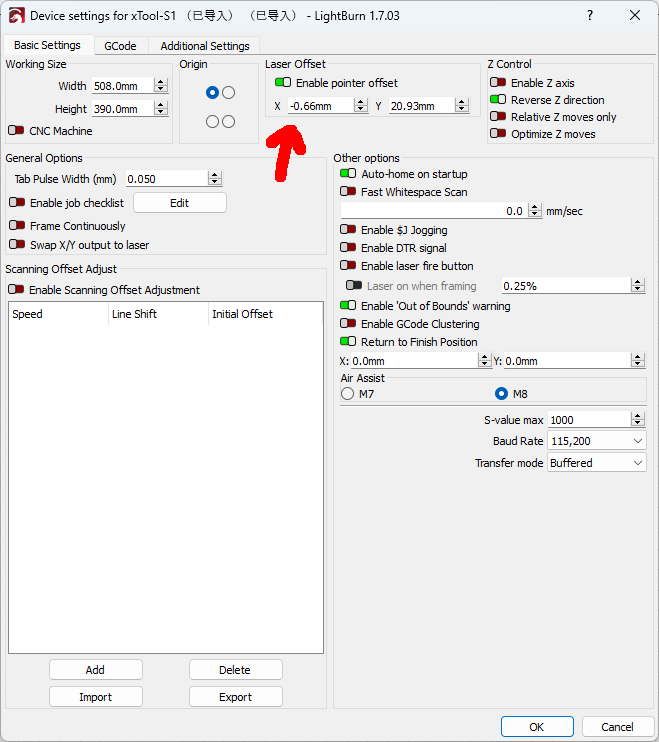659x742 pixels.
Task: Click the Tab Pulse Width stepper arrows
Action: (214, 179)
